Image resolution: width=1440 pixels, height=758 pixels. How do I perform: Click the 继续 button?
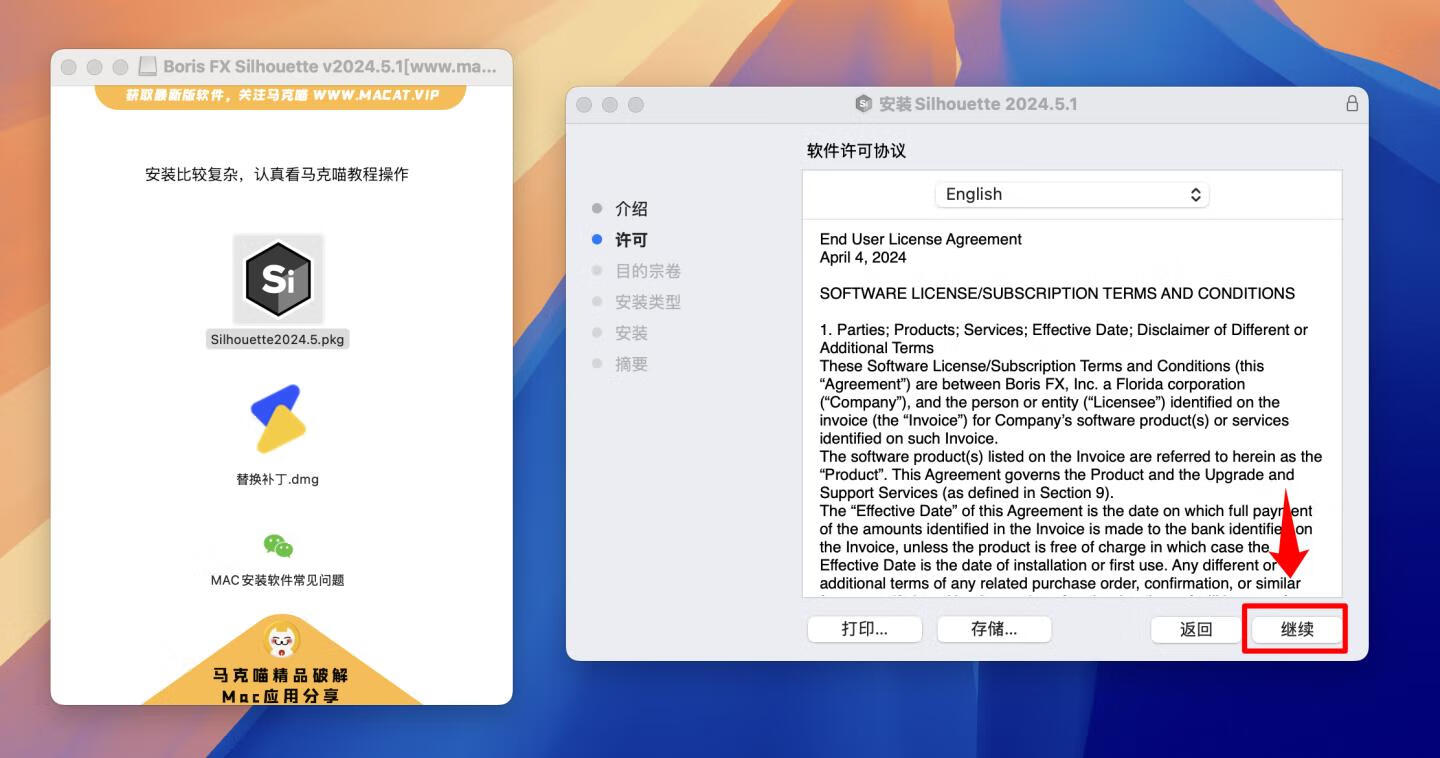coord(1297,629)
